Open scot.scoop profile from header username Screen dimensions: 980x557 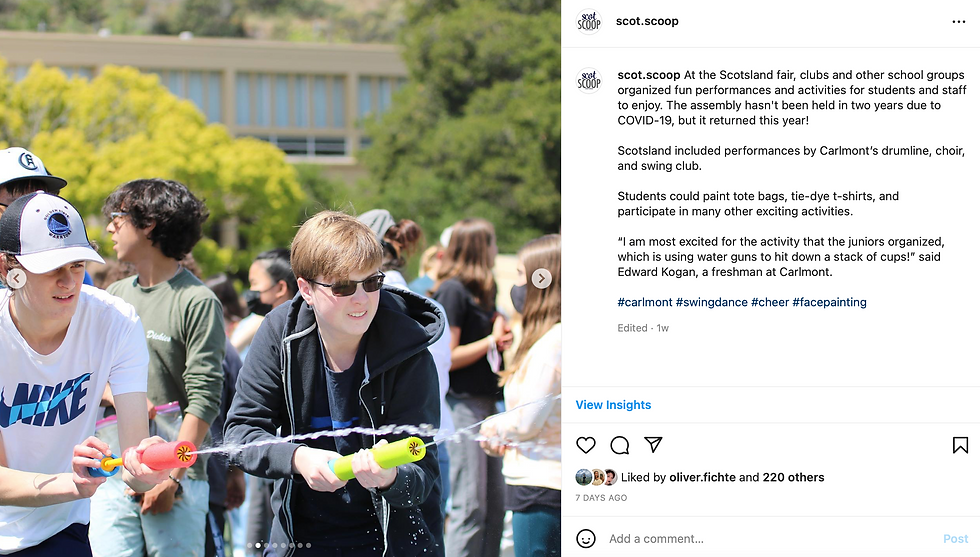pyautogui.click(x=647, y=21)
